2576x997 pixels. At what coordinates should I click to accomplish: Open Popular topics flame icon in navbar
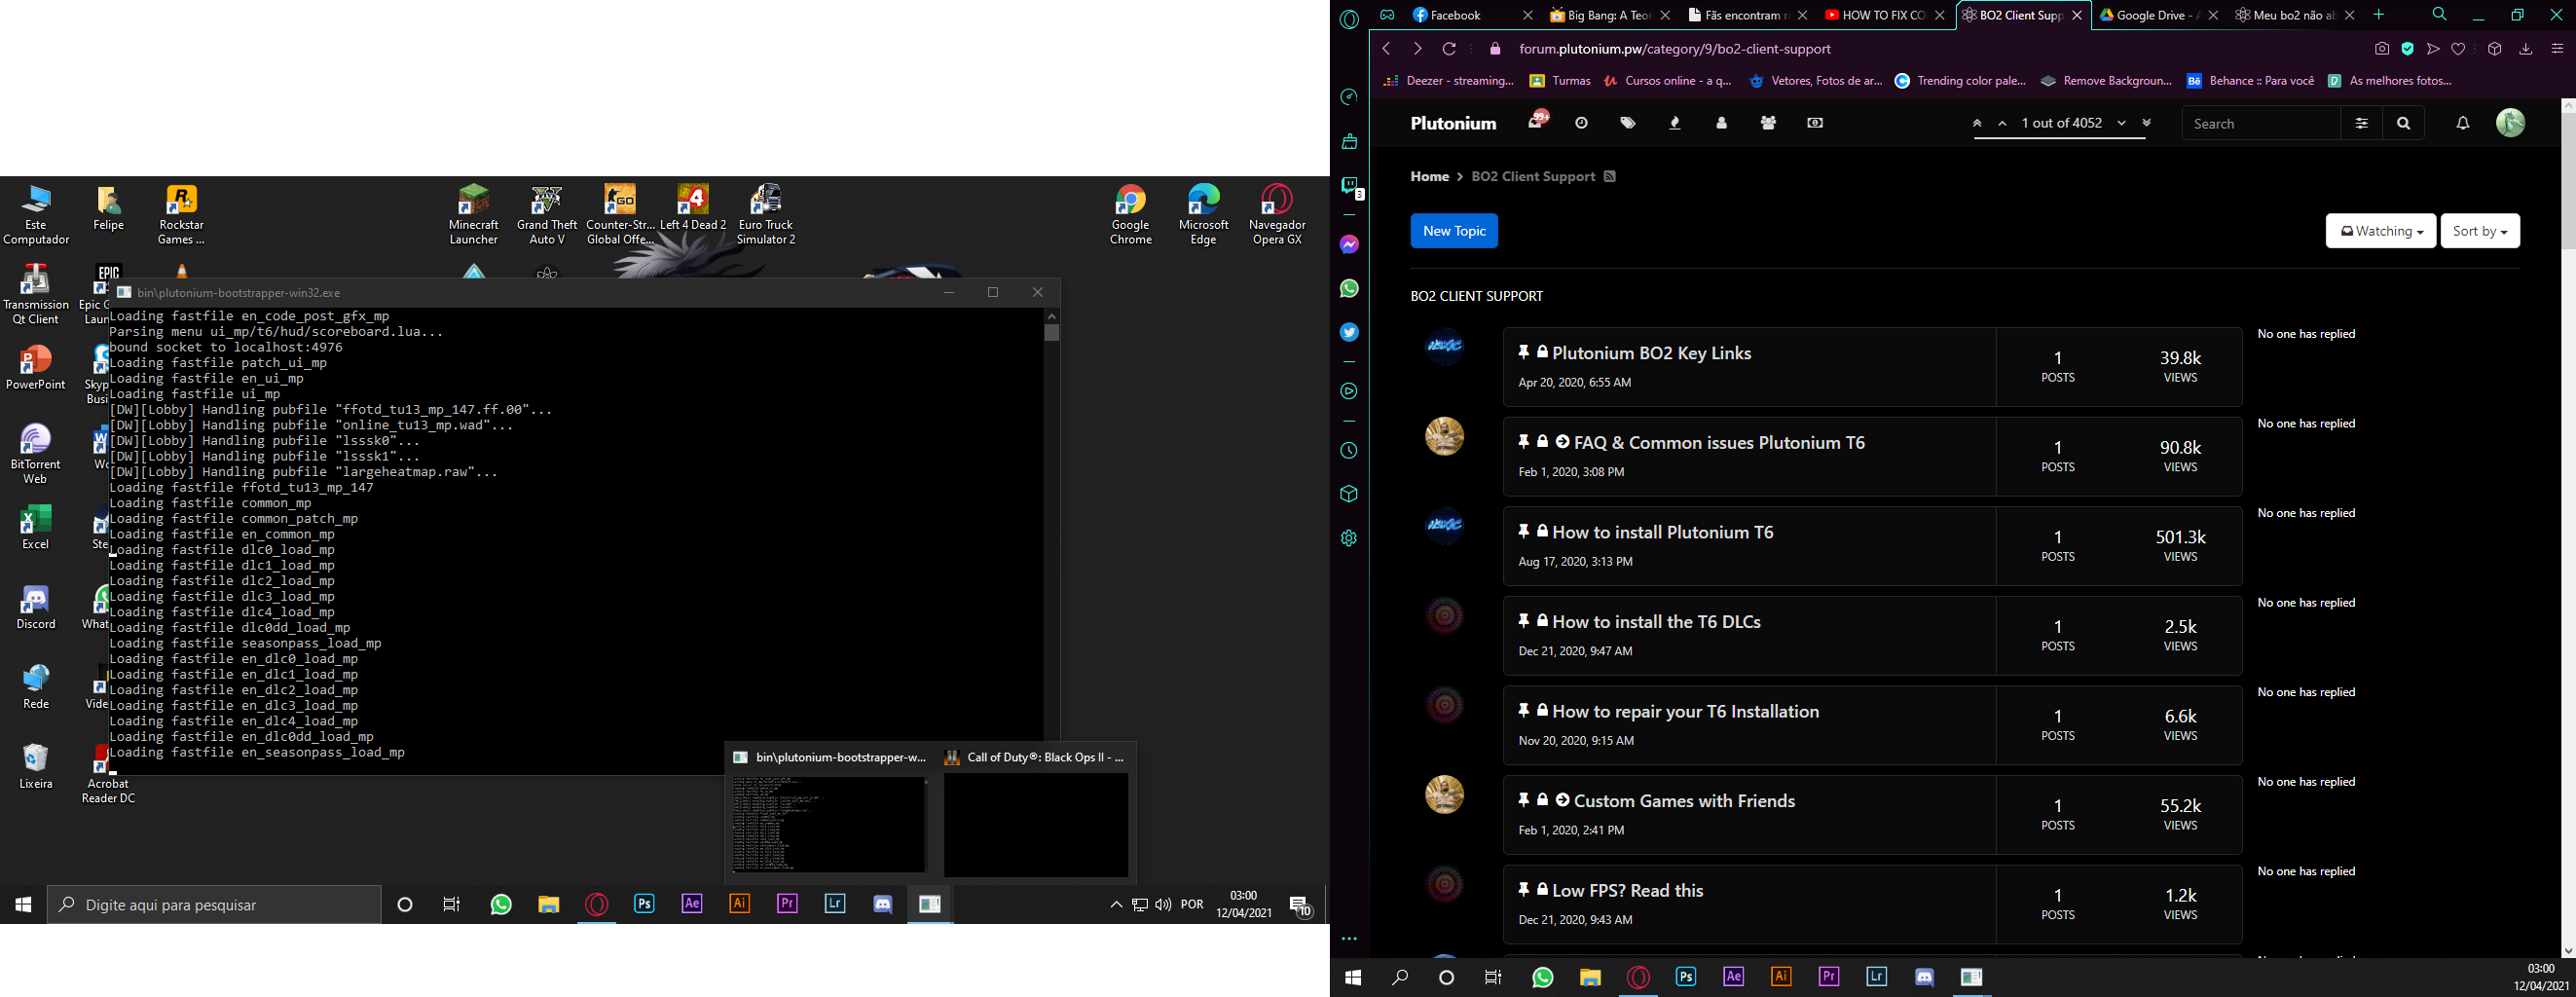(1675, 123)
